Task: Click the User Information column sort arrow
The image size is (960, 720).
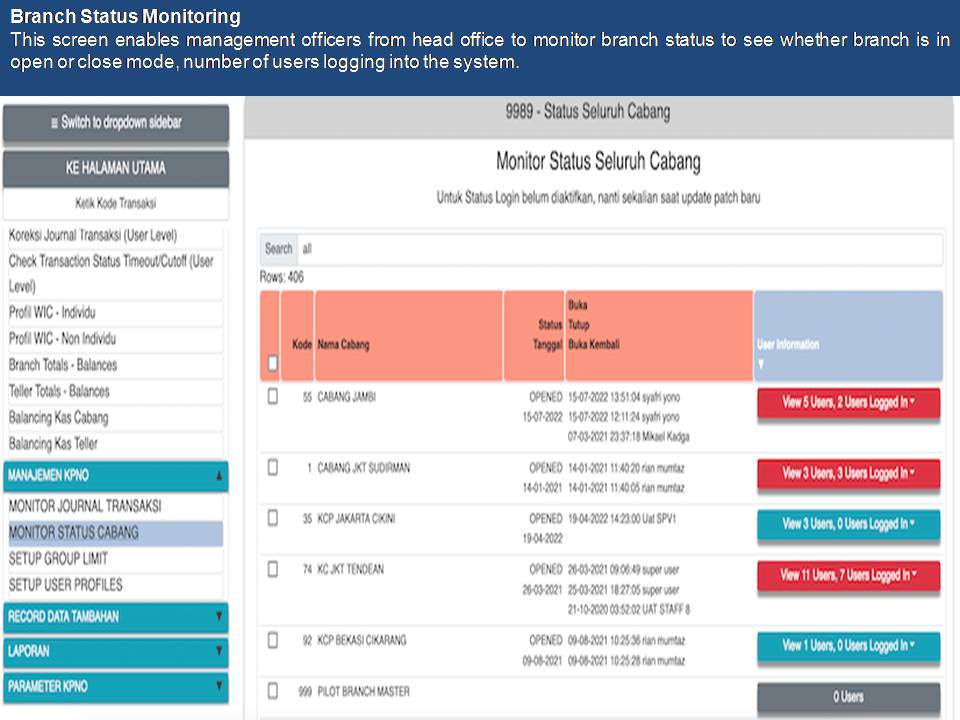Action: [x=761, y=364]
